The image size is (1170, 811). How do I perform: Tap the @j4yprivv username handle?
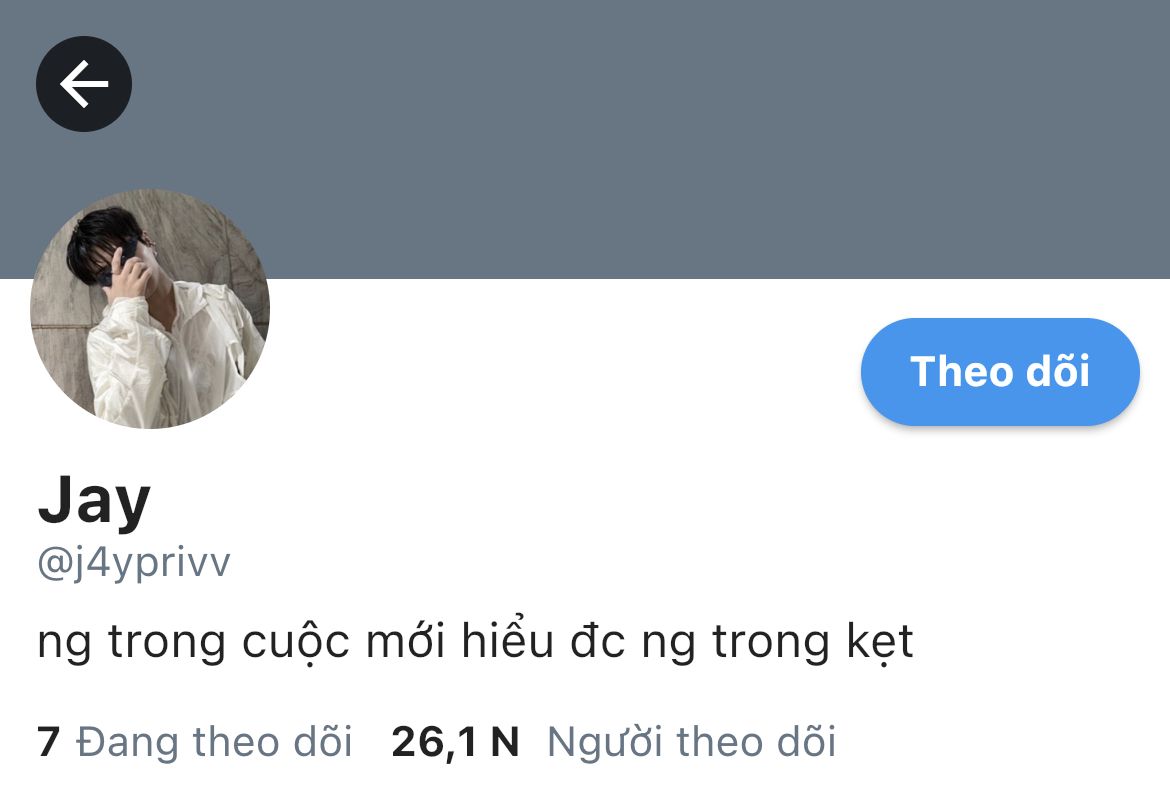coord(134,563)
